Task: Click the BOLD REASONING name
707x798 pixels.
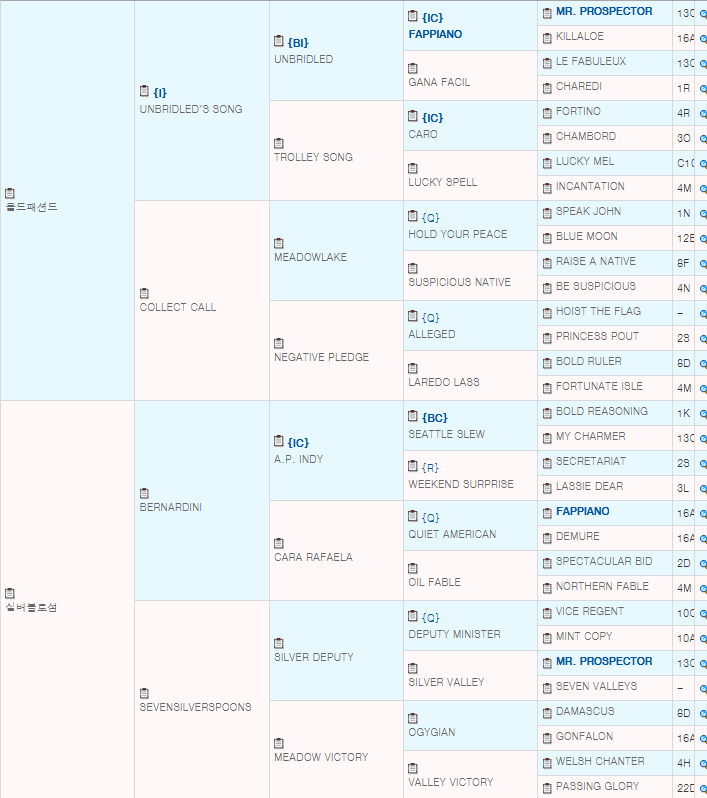Action: click(602, 411)
